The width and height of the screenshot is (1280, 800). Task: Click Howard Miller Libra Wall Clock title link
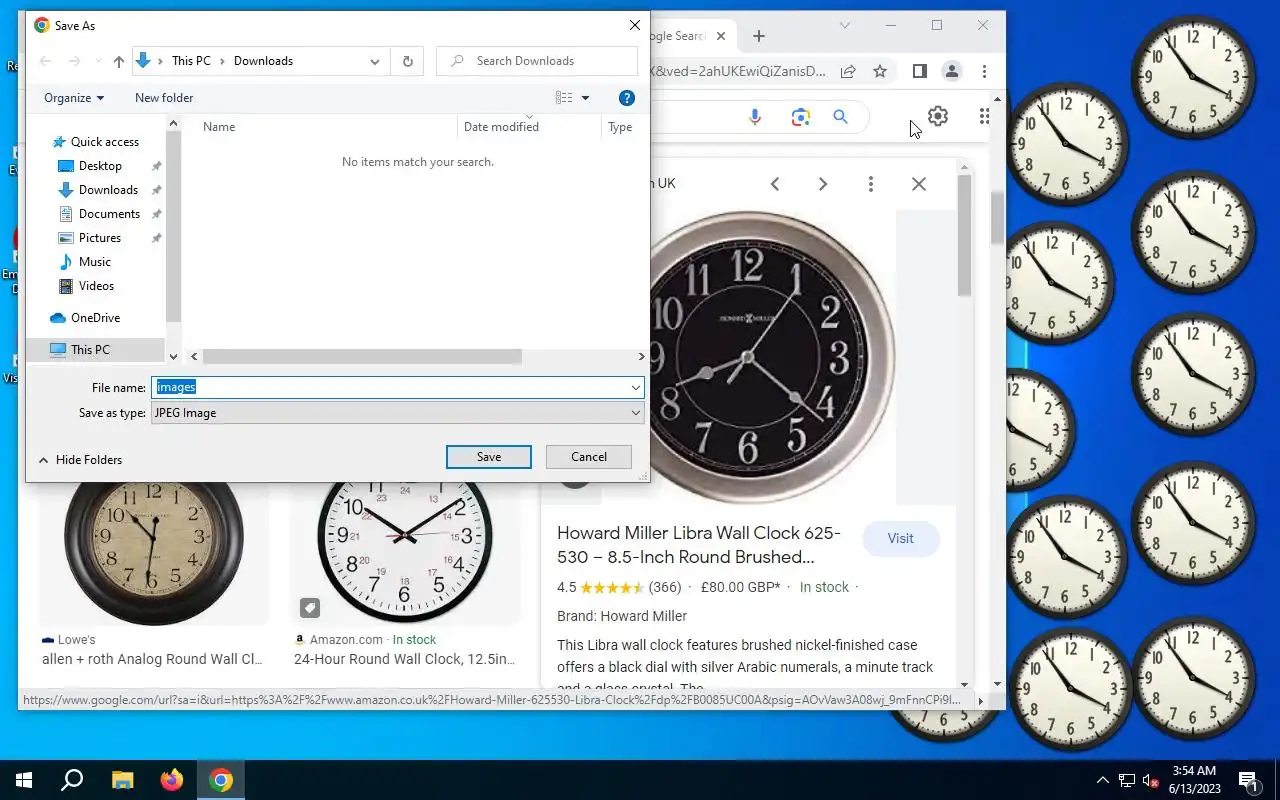[x=699, y=545]
